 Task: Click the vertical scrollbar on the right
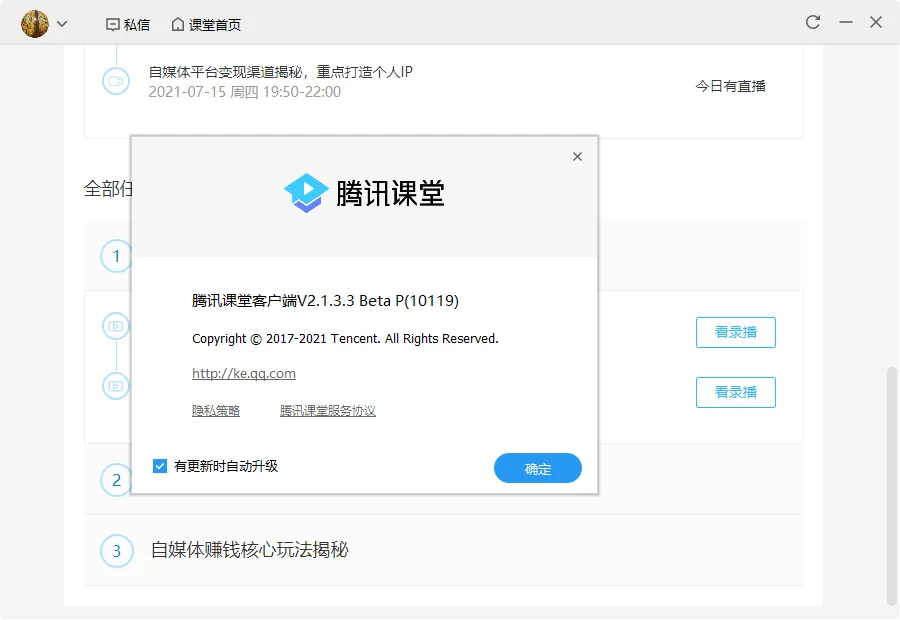tap(891, 485)
